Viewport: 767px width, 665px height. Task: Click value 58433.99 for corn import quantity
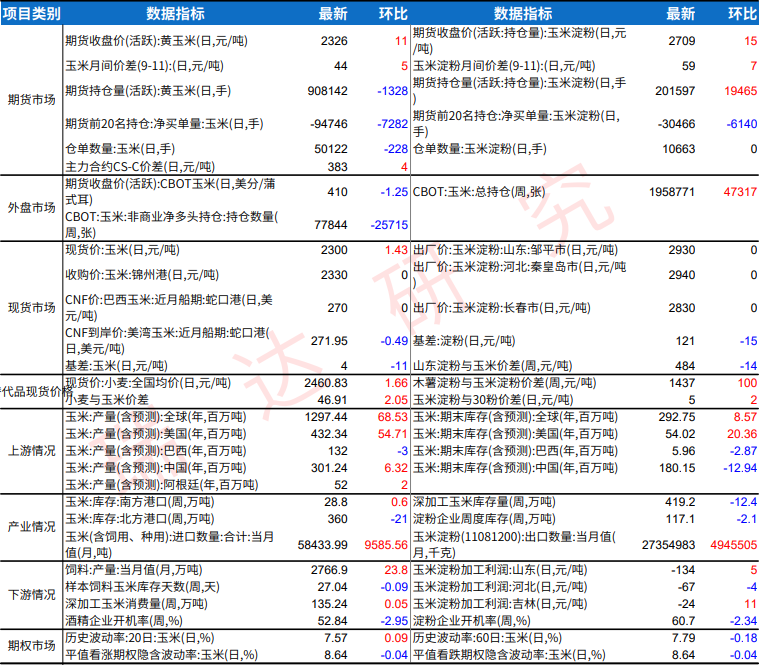coord(323,545)
